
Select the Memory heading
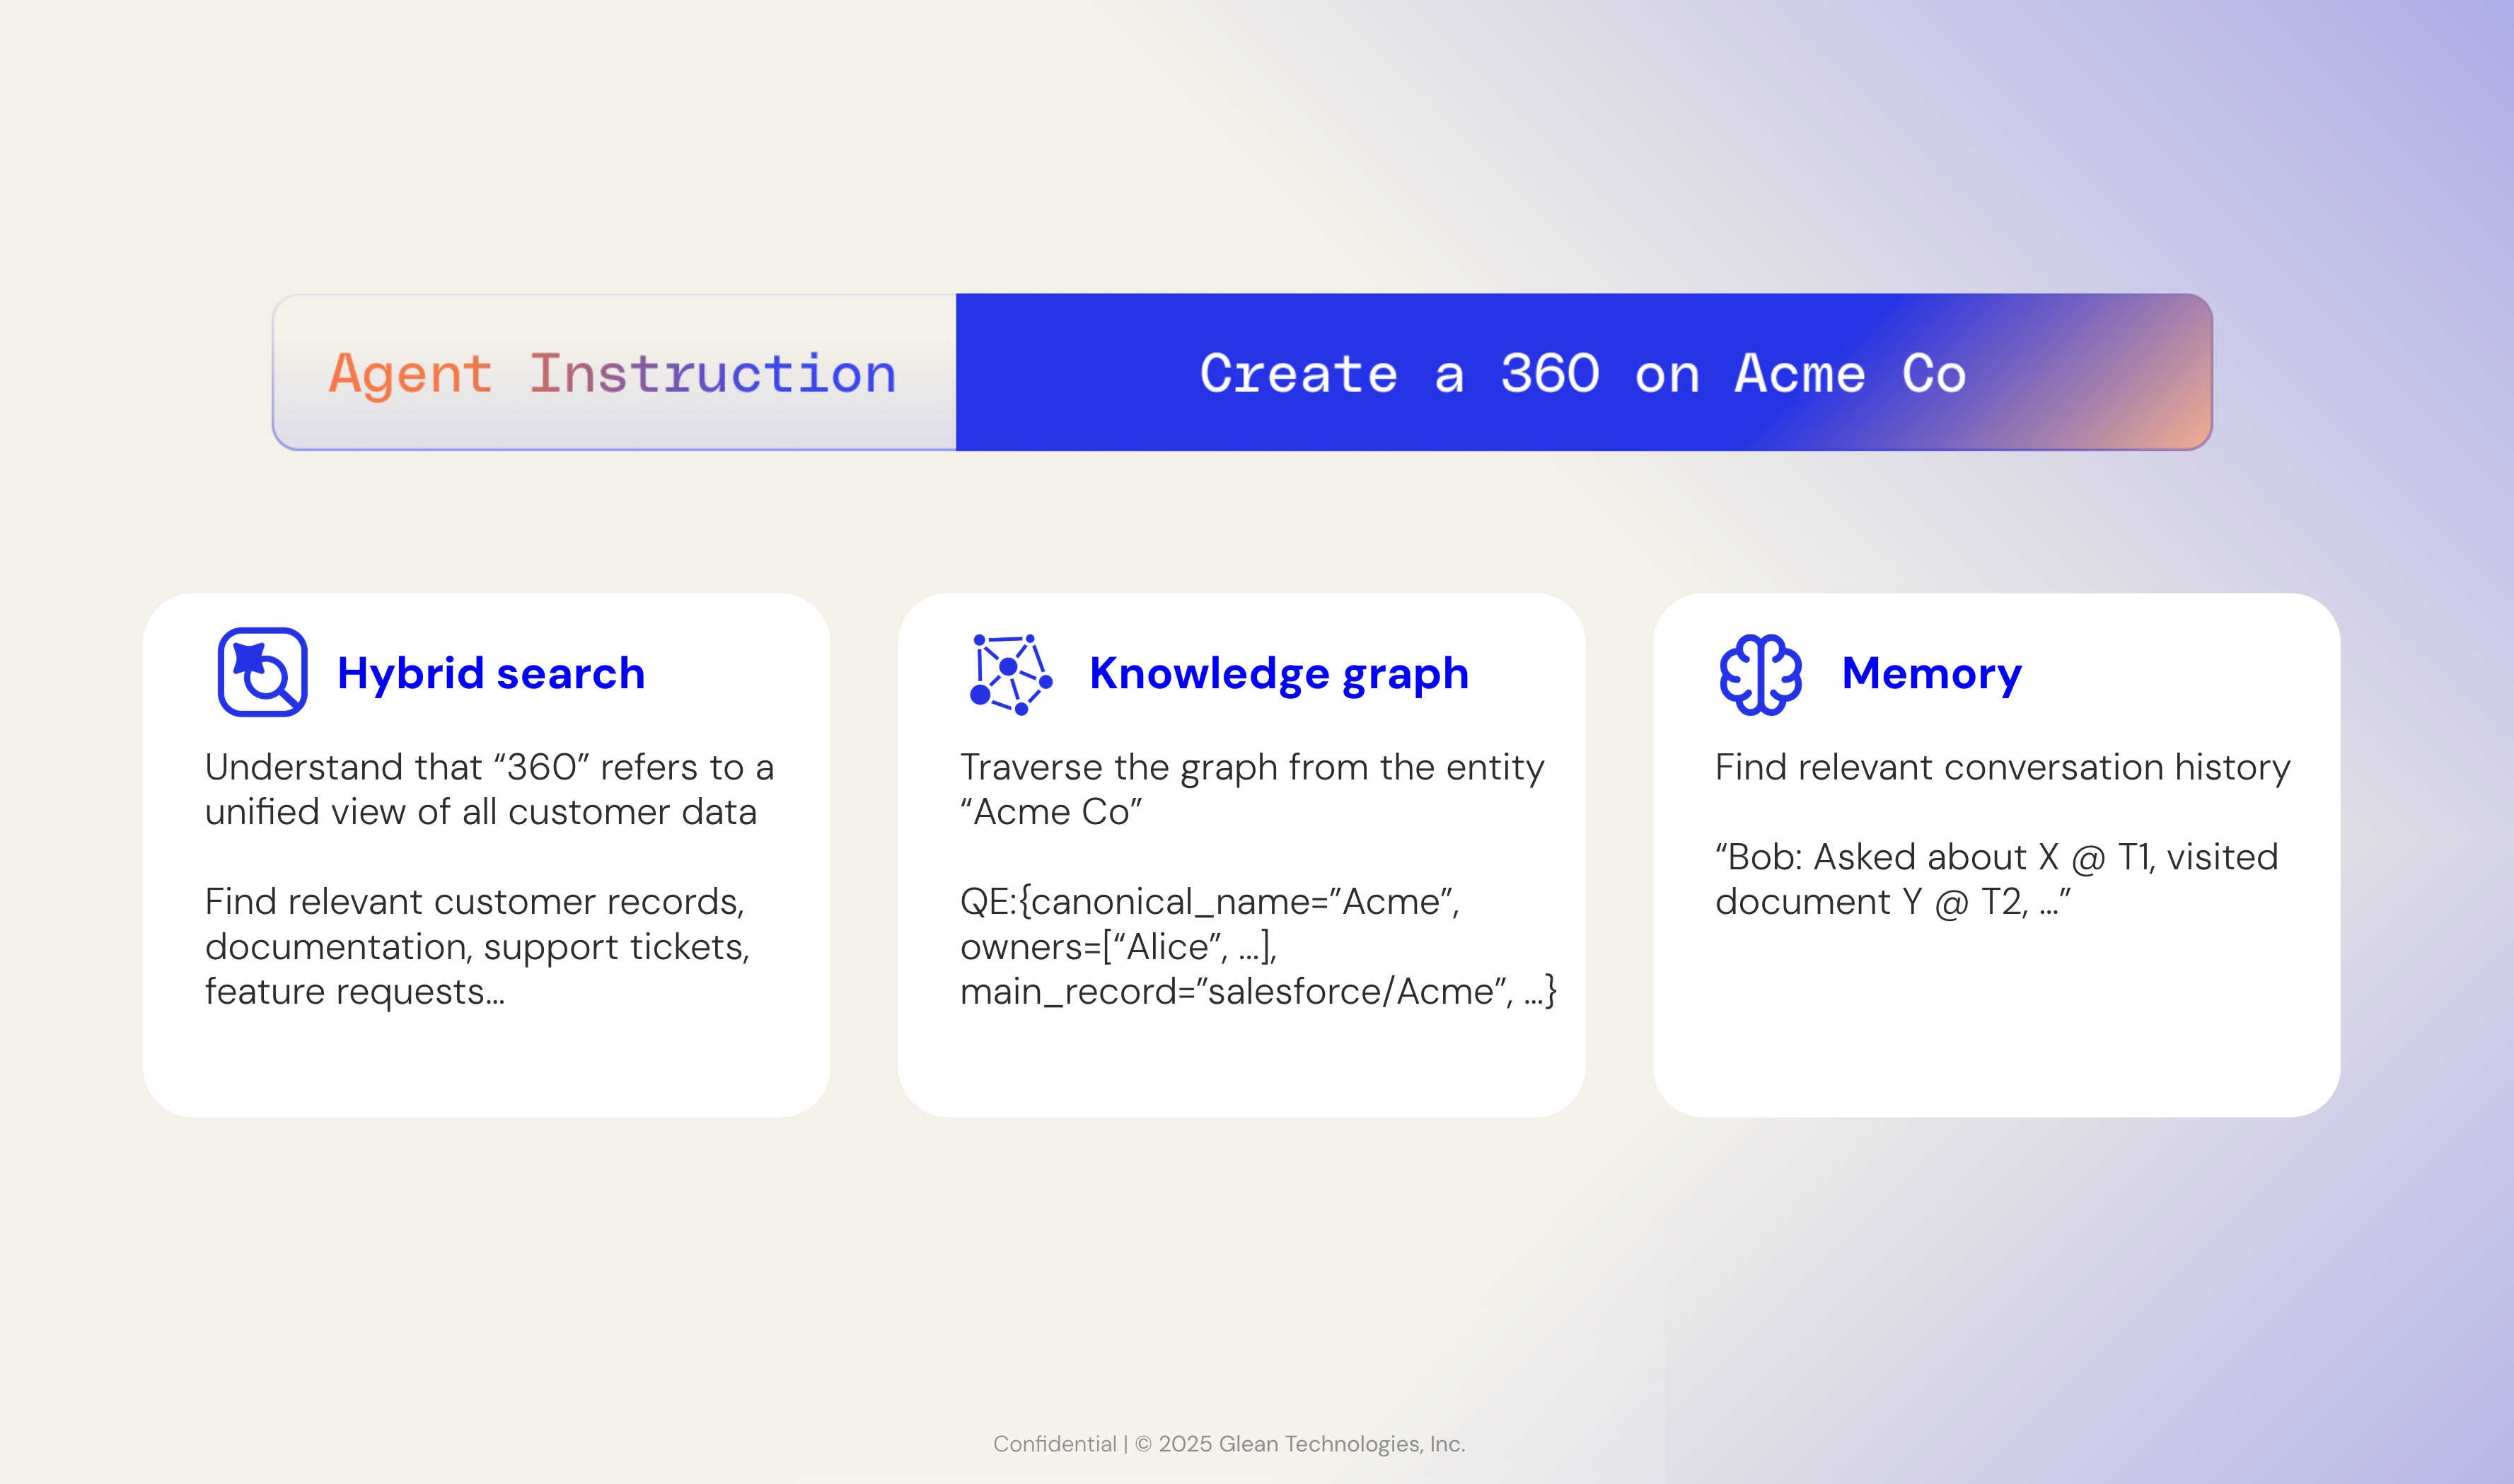point(1931,674)
